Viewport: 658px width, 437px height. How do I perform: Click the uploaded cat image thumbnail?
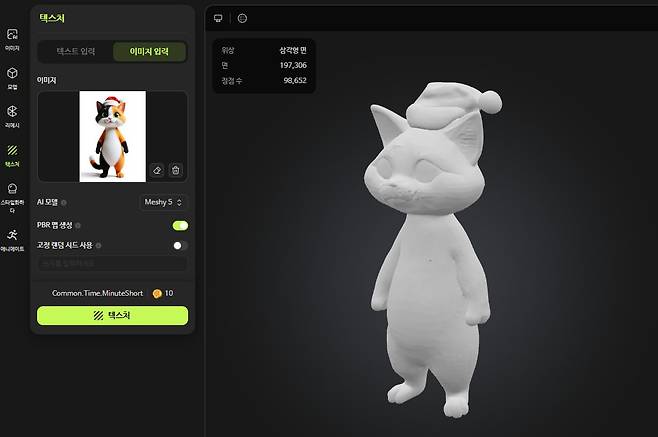pos(112,136)
